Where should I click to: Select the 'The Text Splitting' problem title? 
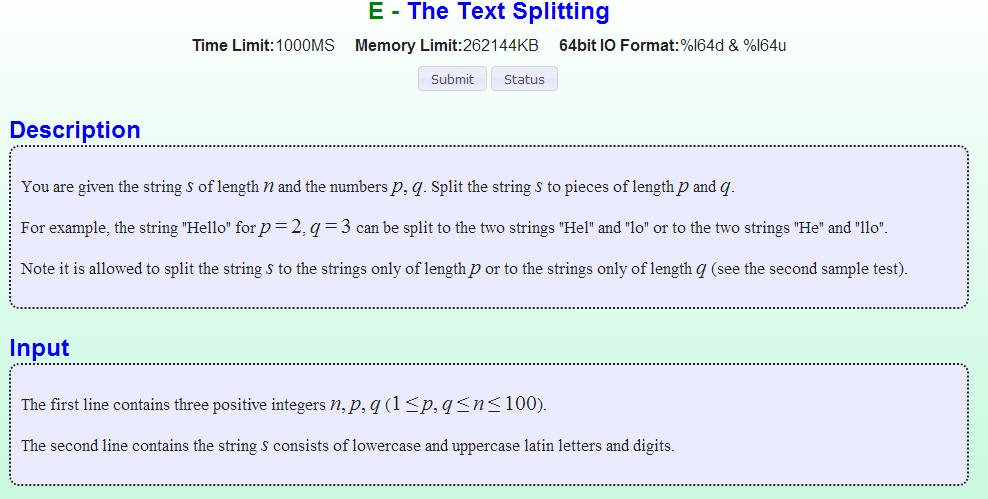coord(508,12)
